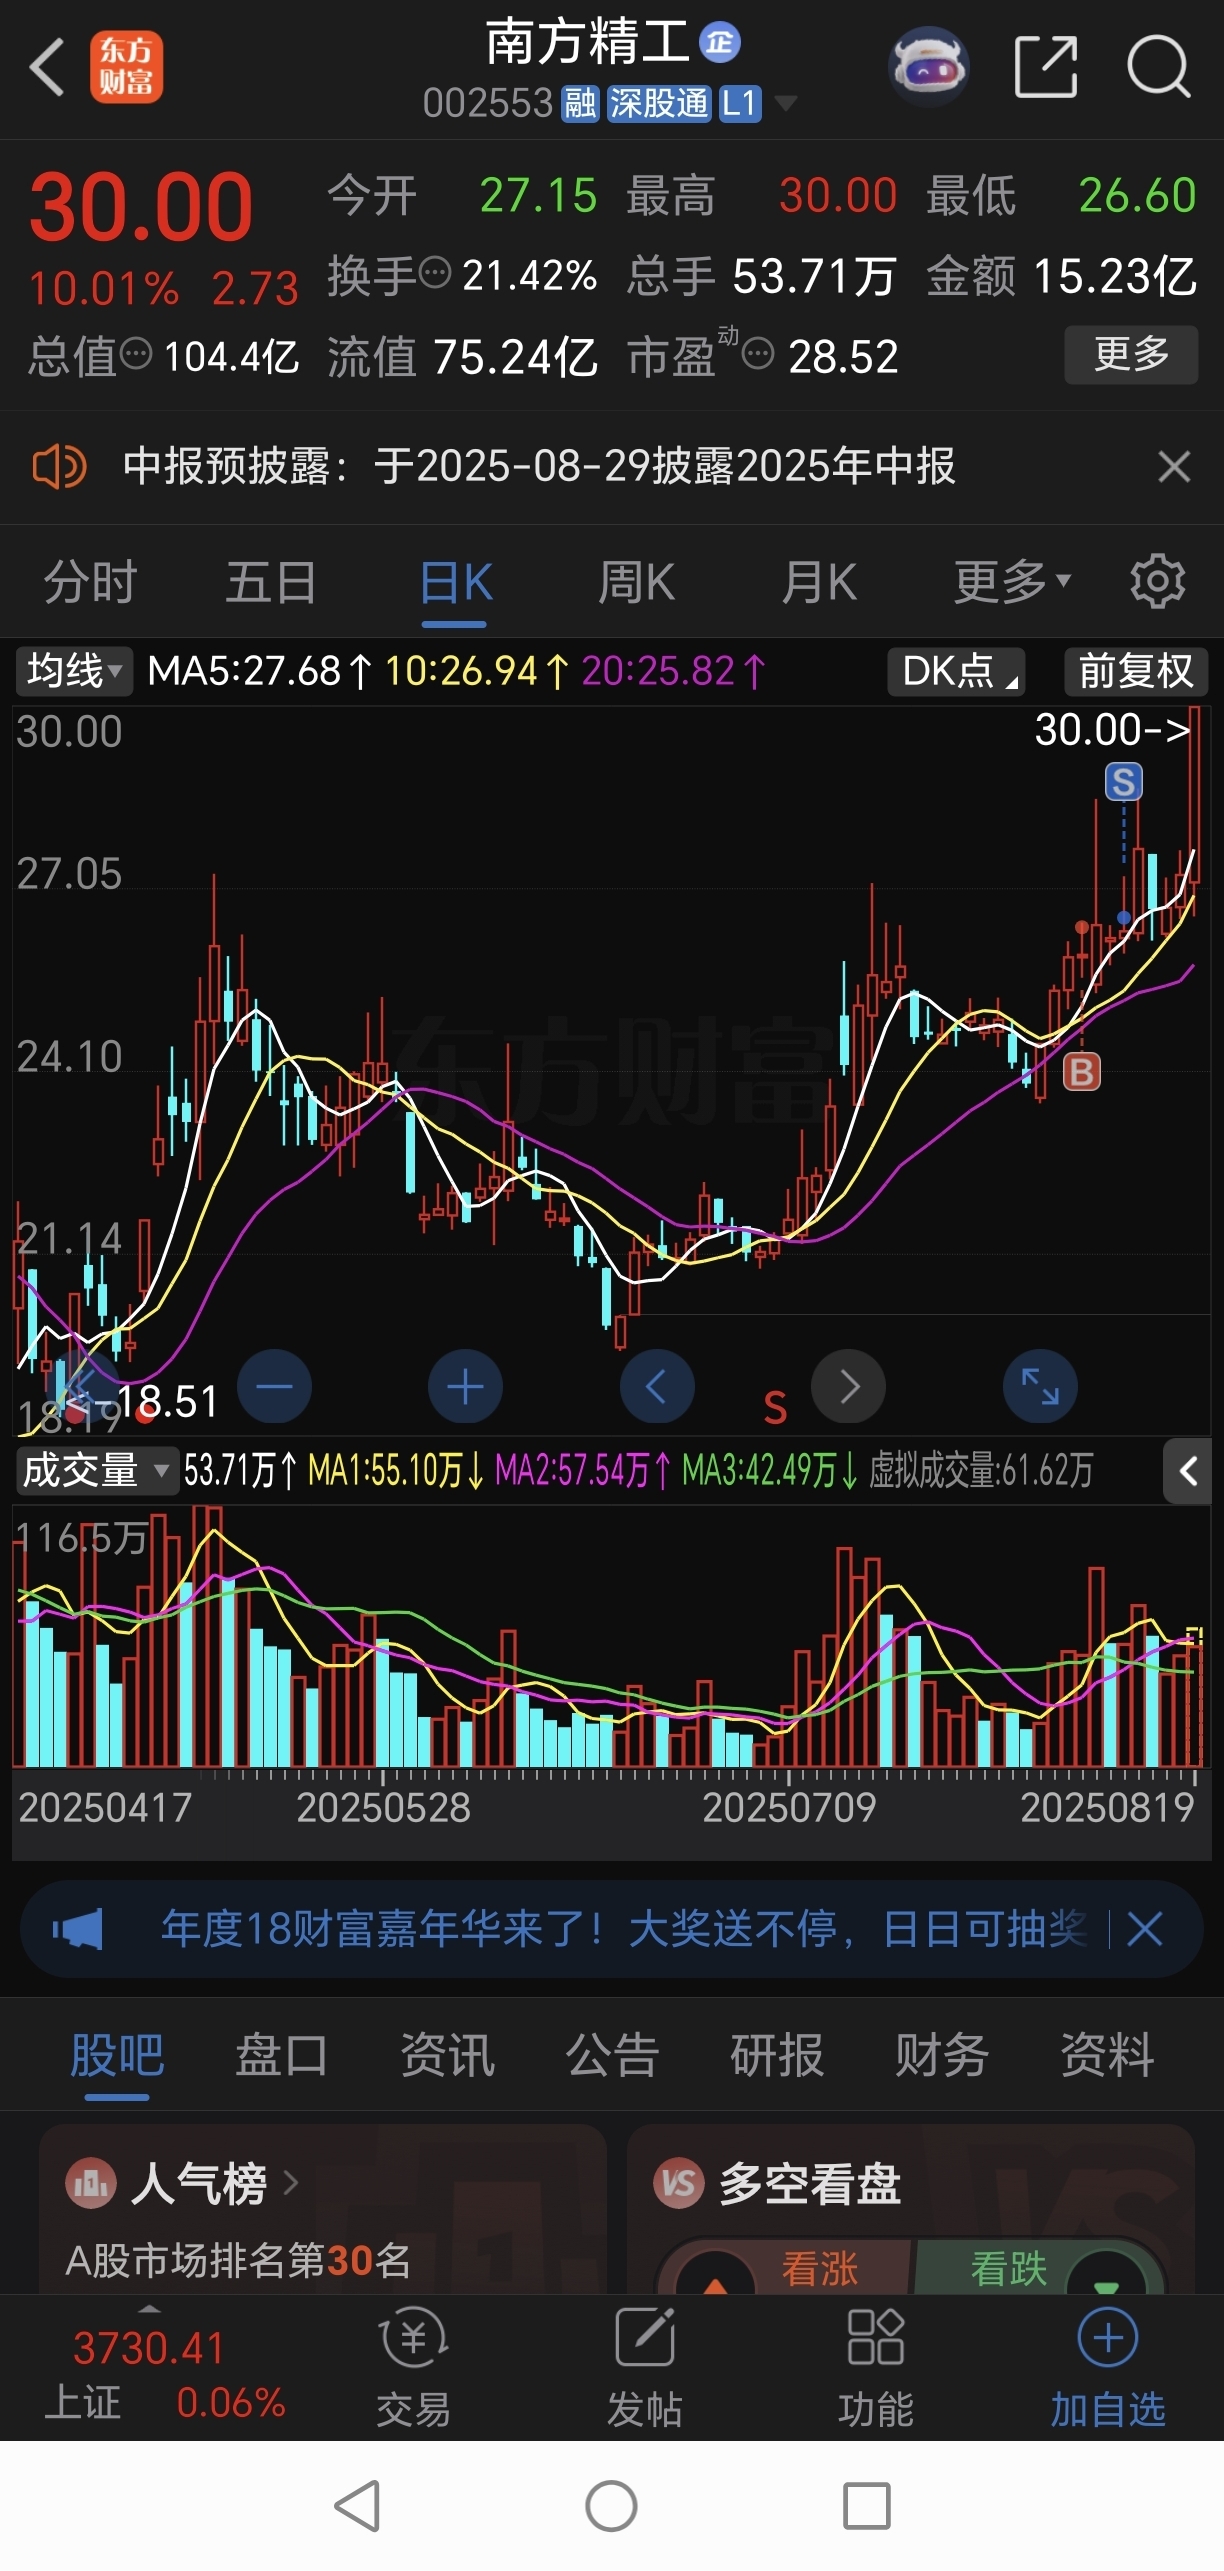
Task: Open the search magnifier
Action: click(x=1158, y=67)
